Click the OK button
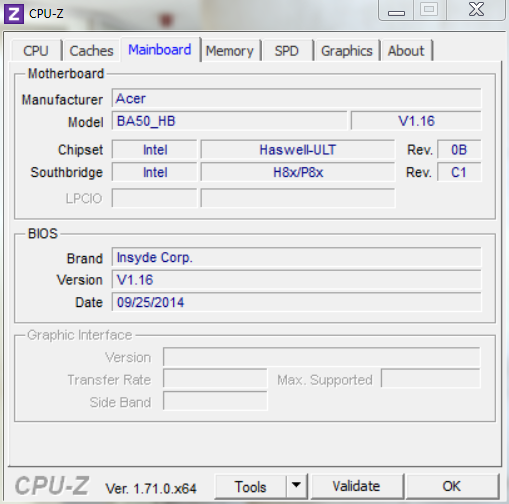509x504 pixels. pos(452,487)
